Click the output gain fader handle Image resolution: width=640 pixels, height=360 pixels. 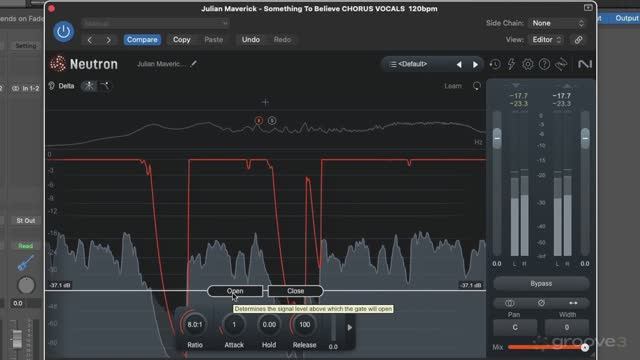click(x=585, y=138)
